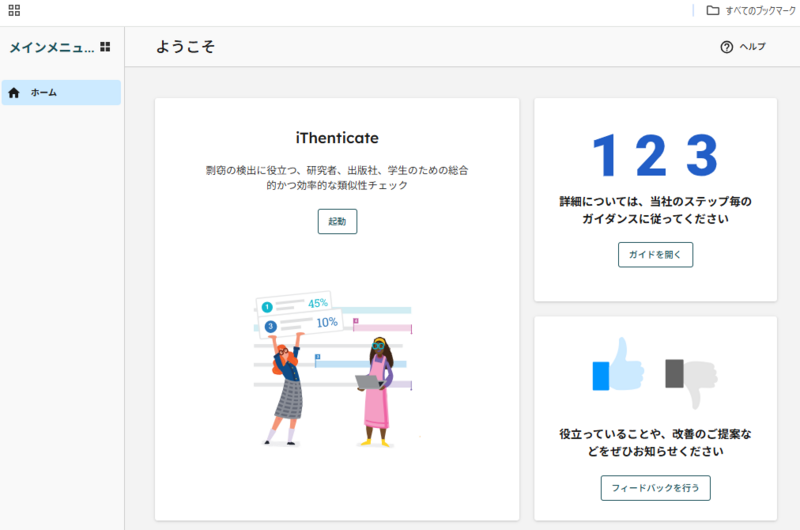Click the browser apps grid icon
Screen dimensions: 800x530
click(x=14, y=10)
